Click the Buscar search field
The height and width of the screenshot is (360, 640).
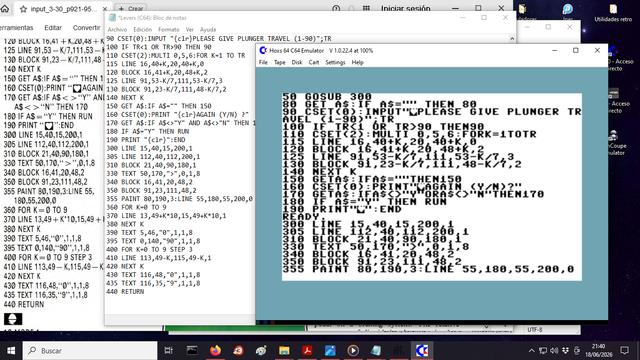coord(90,351)
